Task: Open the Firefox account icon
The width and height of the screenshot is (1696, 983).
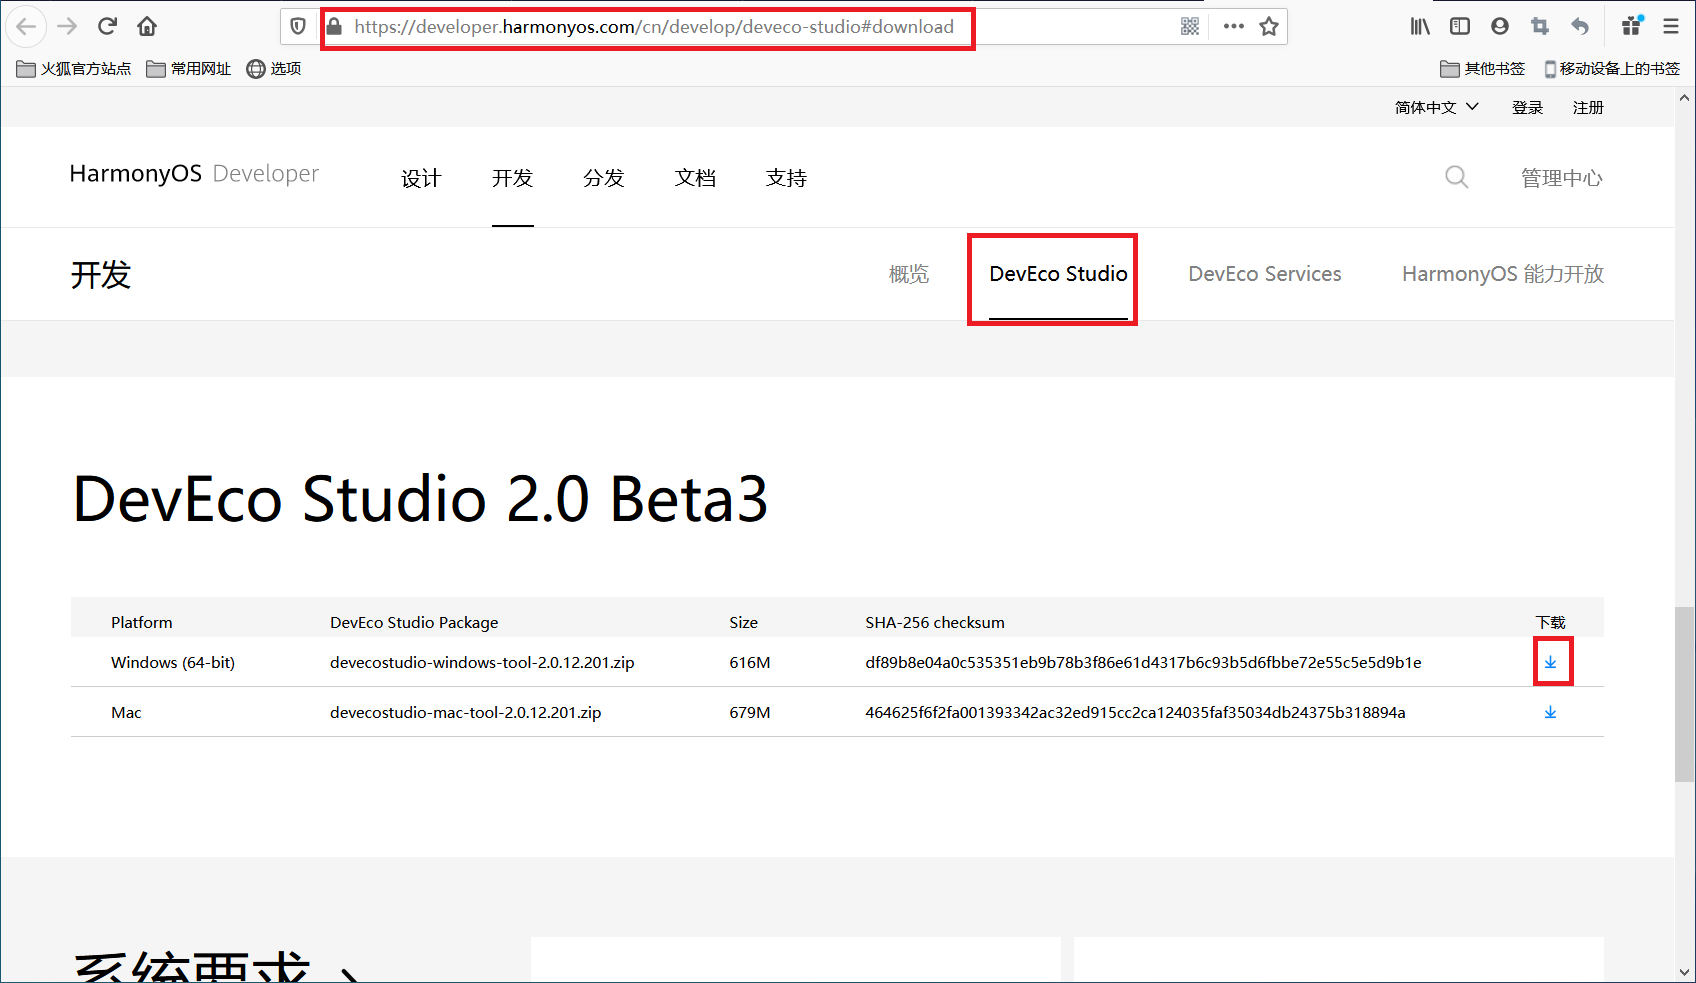Action: point(1500,26)
